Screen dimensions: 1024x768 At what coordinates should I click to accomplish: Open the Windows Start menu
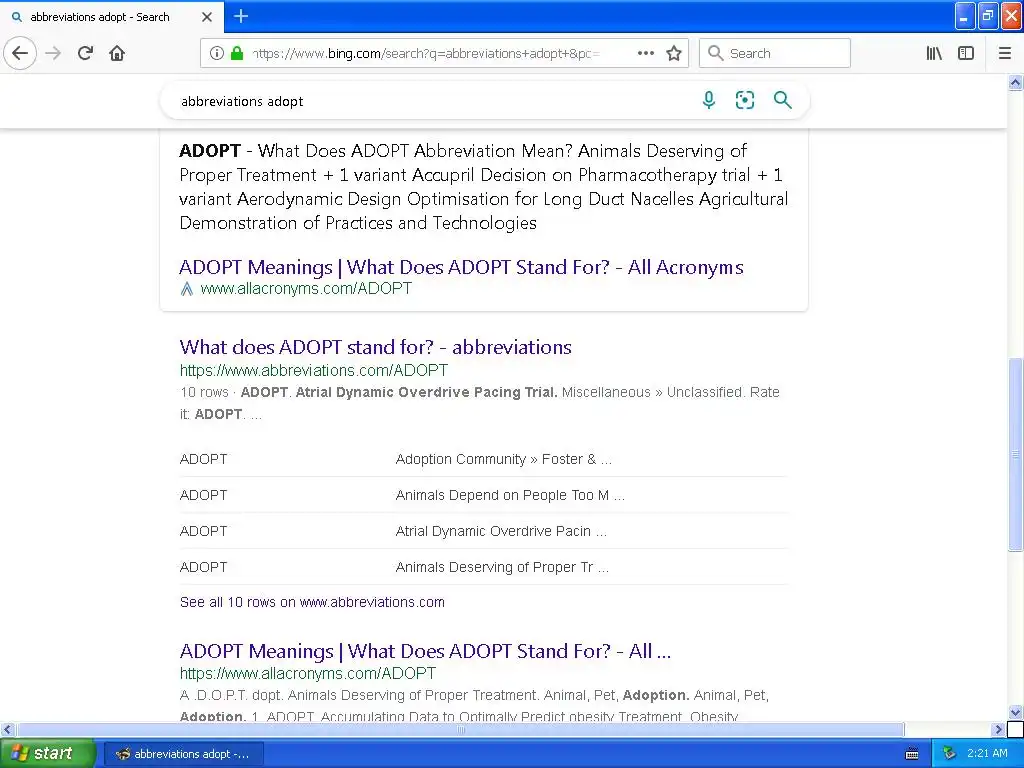[x=47, y=753]
